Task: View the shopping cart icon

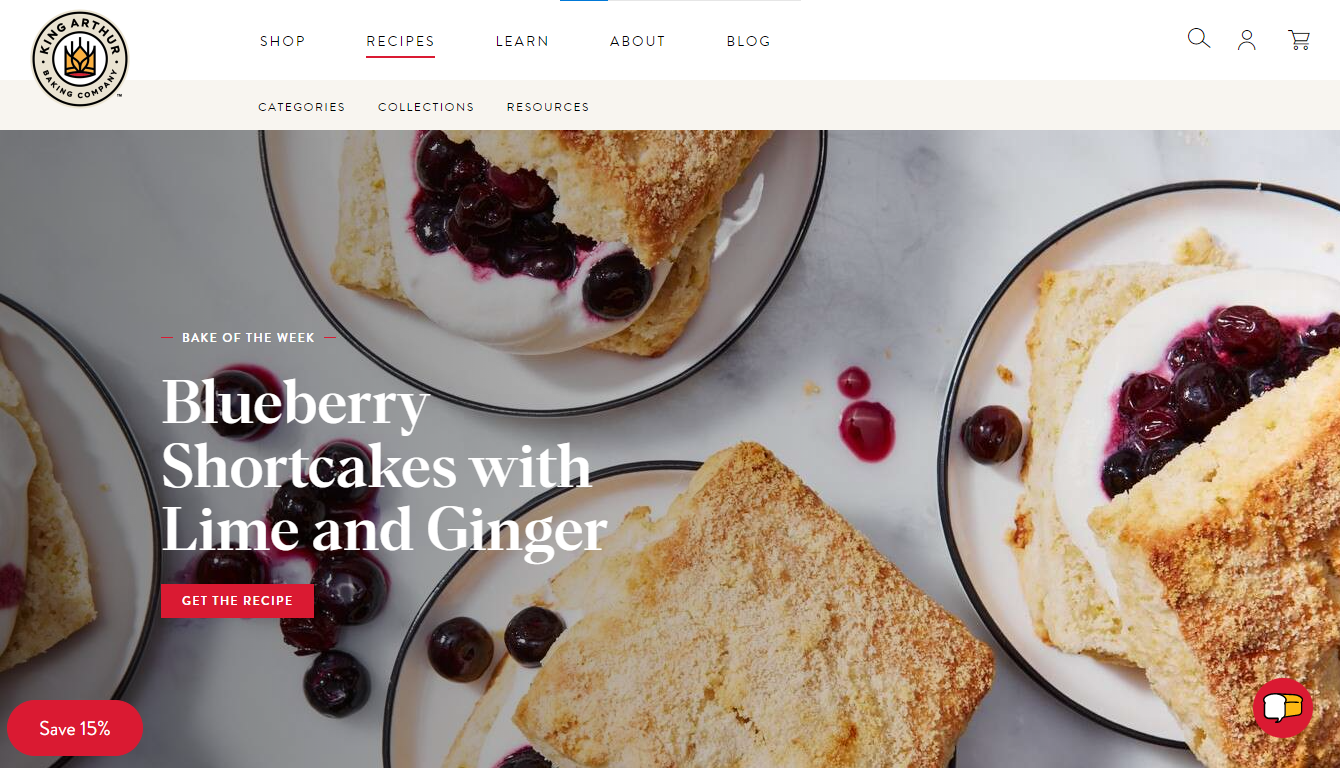Action: point(1299,40)
